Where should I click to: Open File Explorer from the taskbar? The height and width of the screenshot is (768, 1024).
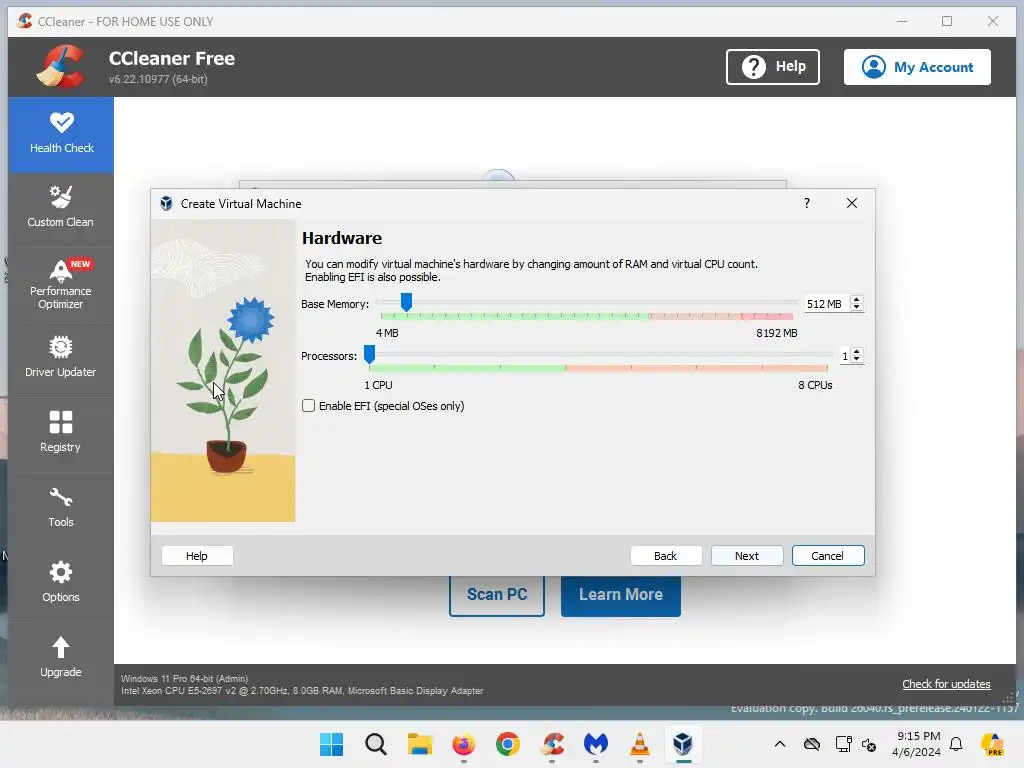point(420,744)
